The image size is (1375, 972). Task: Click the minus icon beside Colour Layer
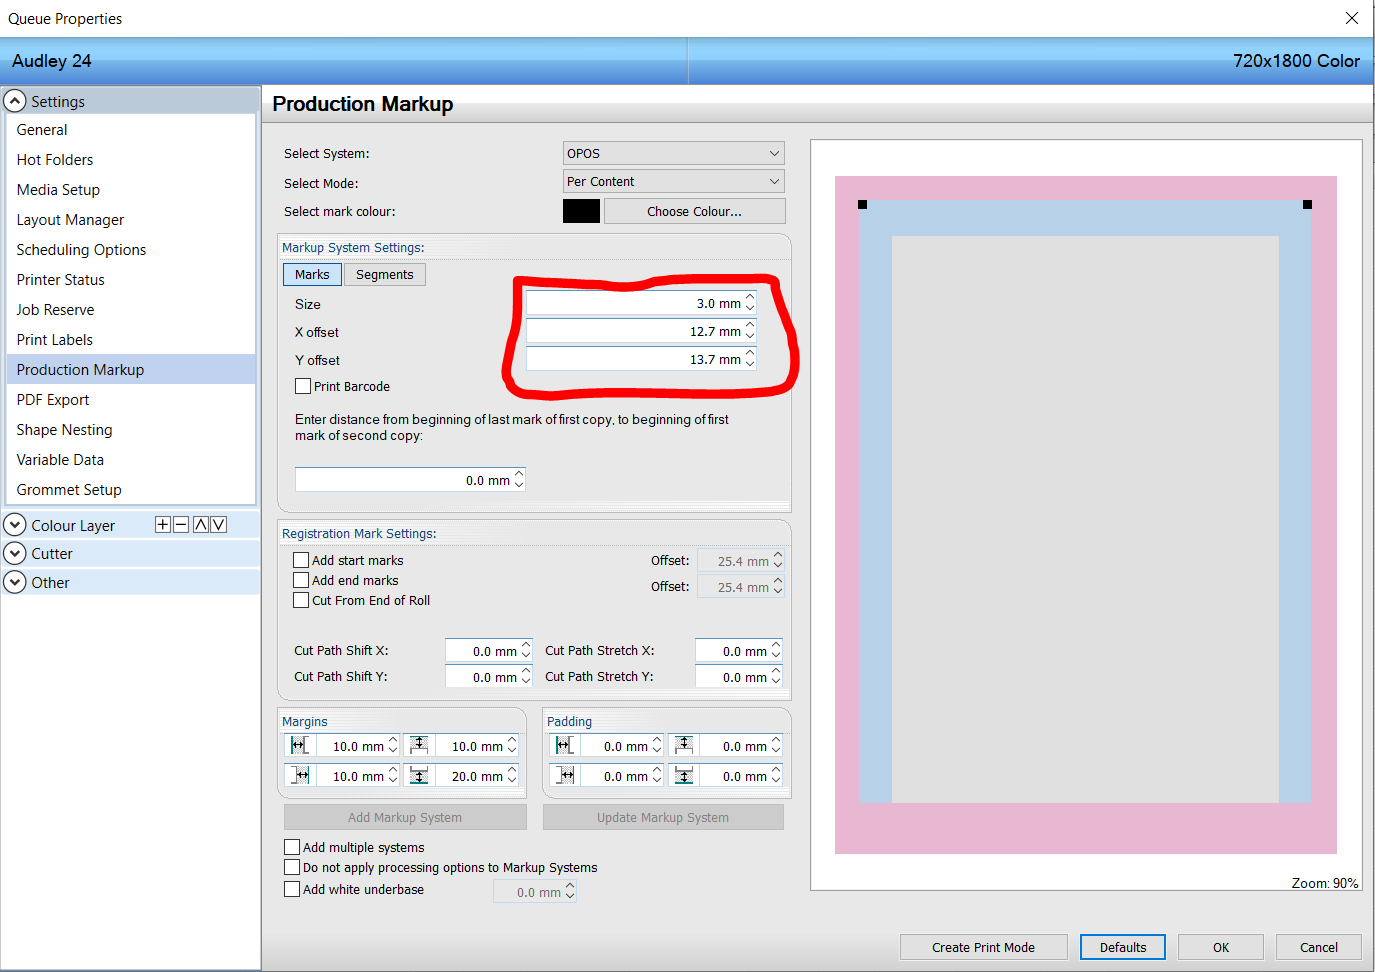coord(181,523)
